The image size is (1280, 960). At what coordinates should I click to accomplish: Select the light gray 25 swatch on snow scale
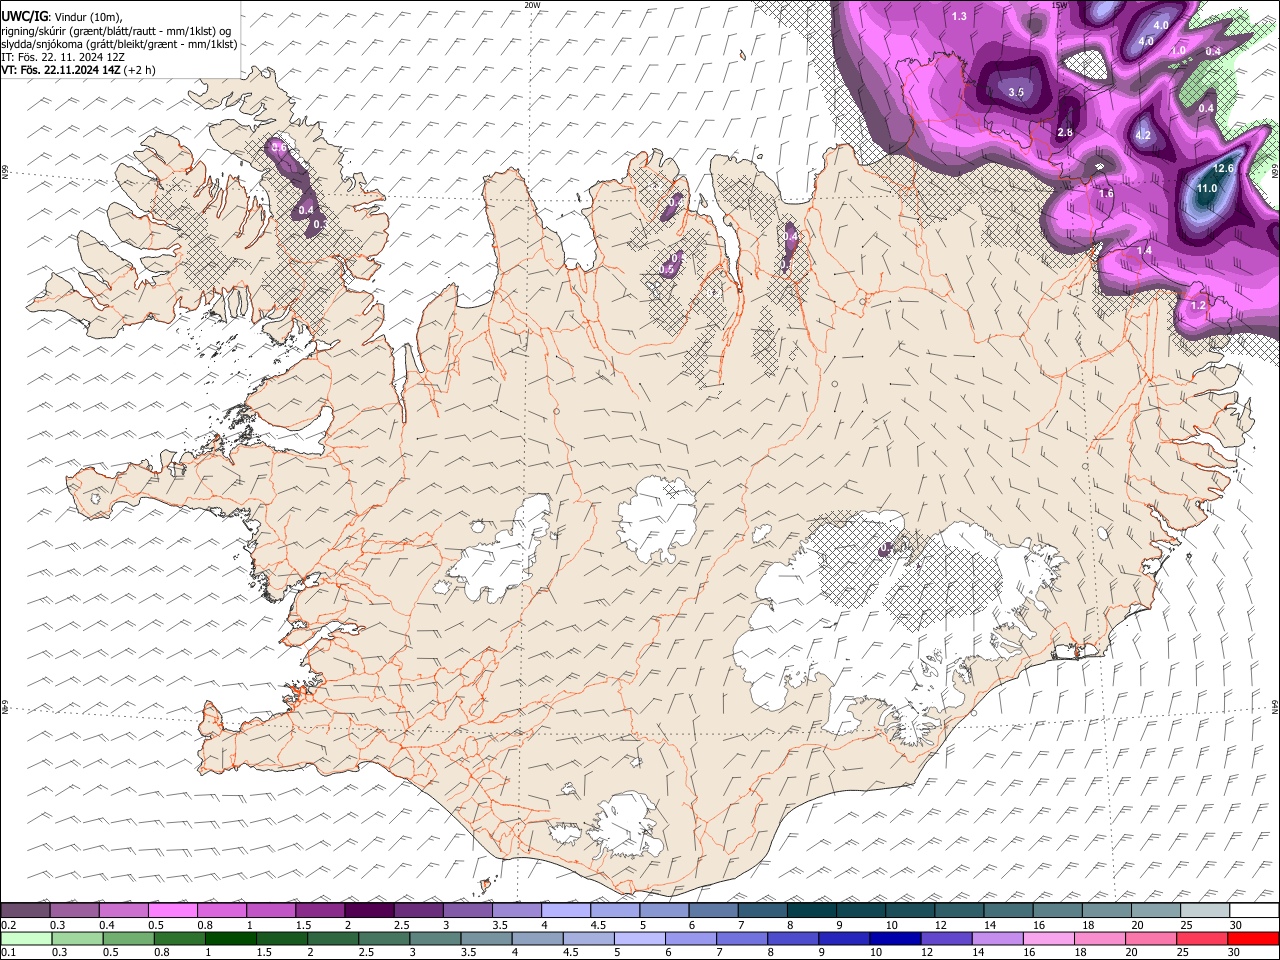pyautogui.click(x=1206, y=911)
